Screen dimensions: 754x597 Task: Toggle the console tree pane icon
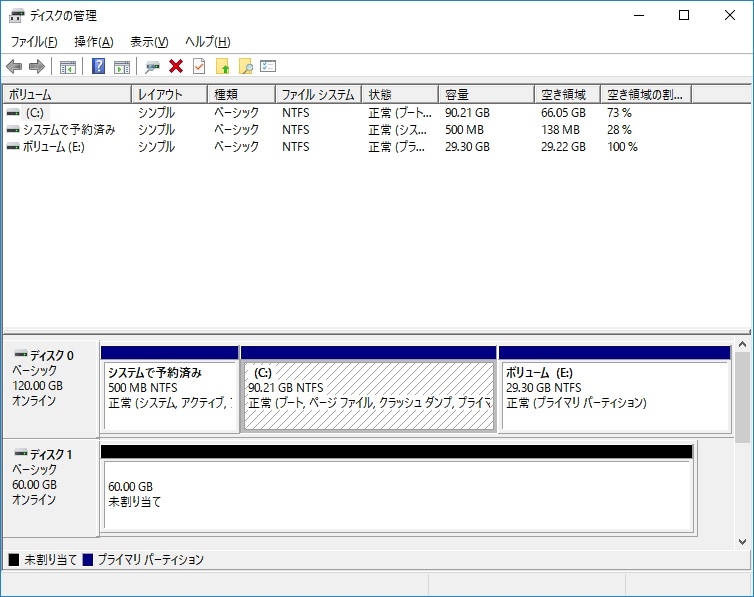click(x=68, y=67)
